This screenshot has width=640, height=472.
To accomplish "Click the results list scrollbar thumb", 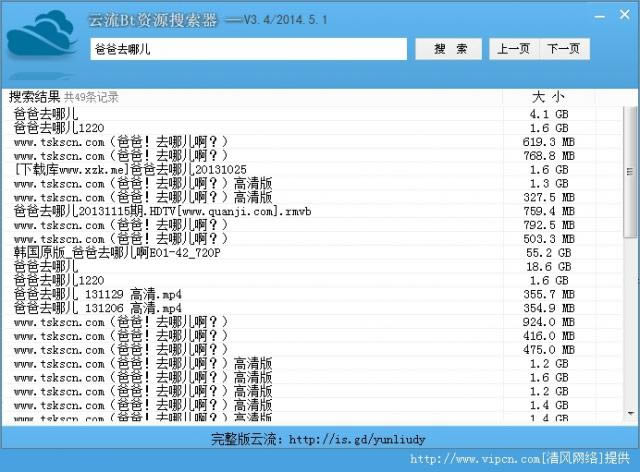I will 630,172.
